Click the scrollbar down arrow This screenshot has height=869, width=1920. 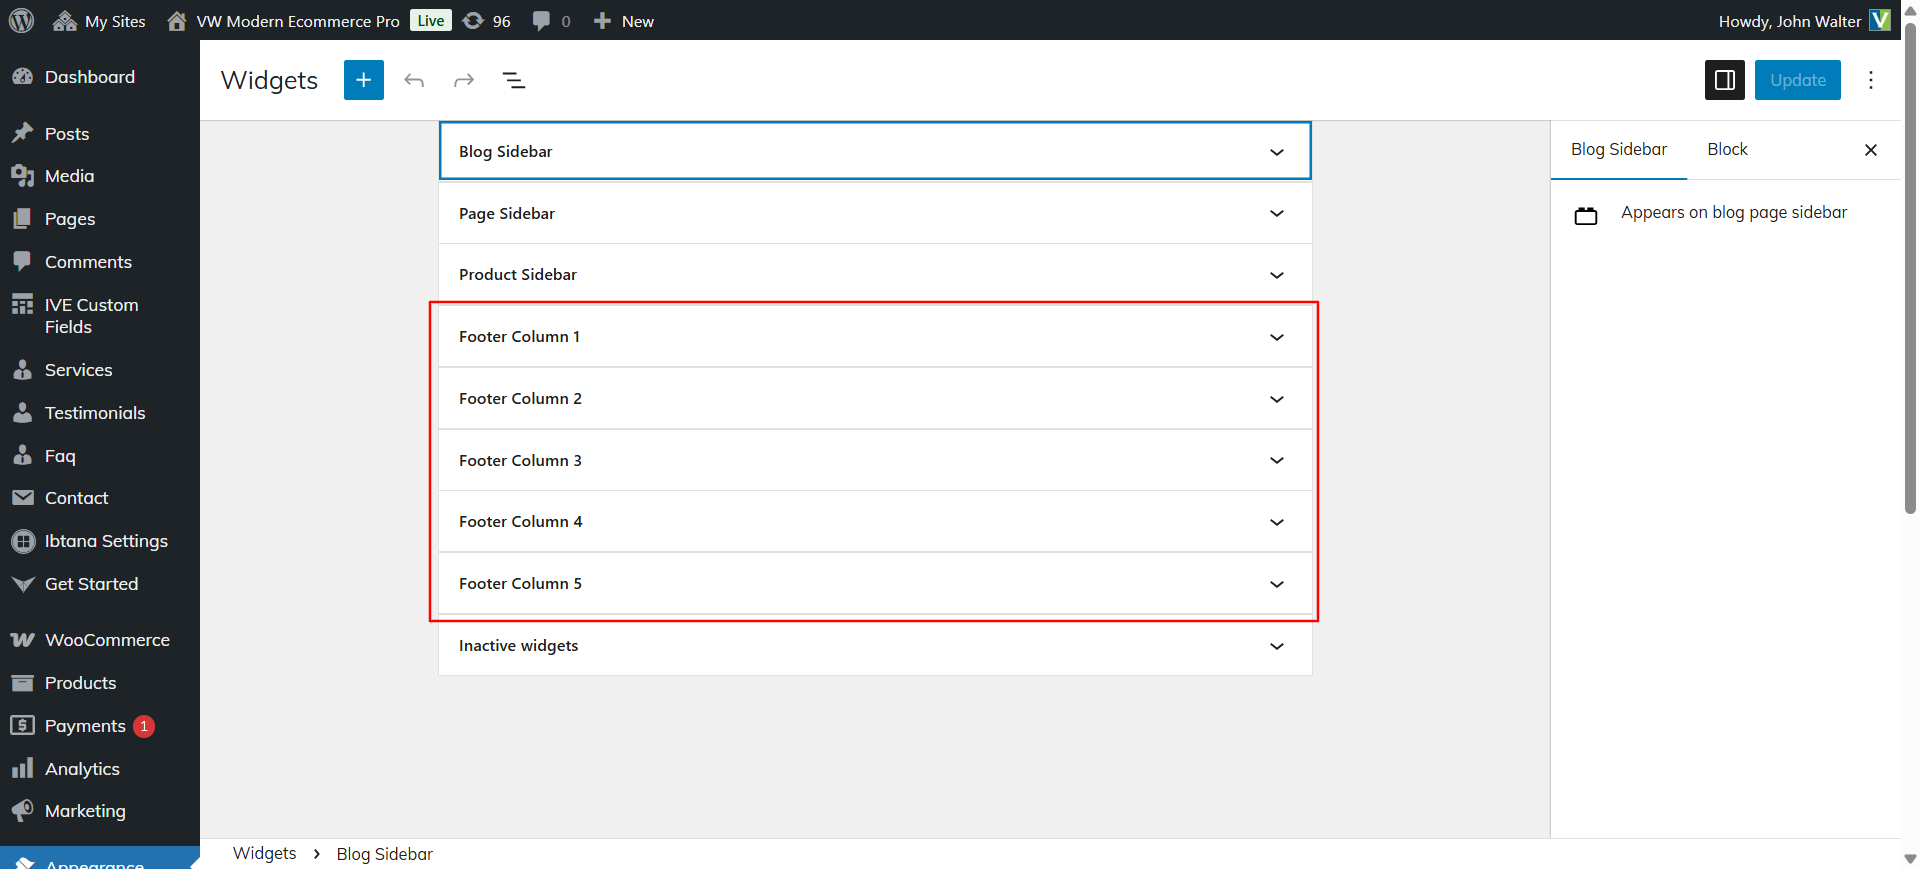click(1910, 859)
